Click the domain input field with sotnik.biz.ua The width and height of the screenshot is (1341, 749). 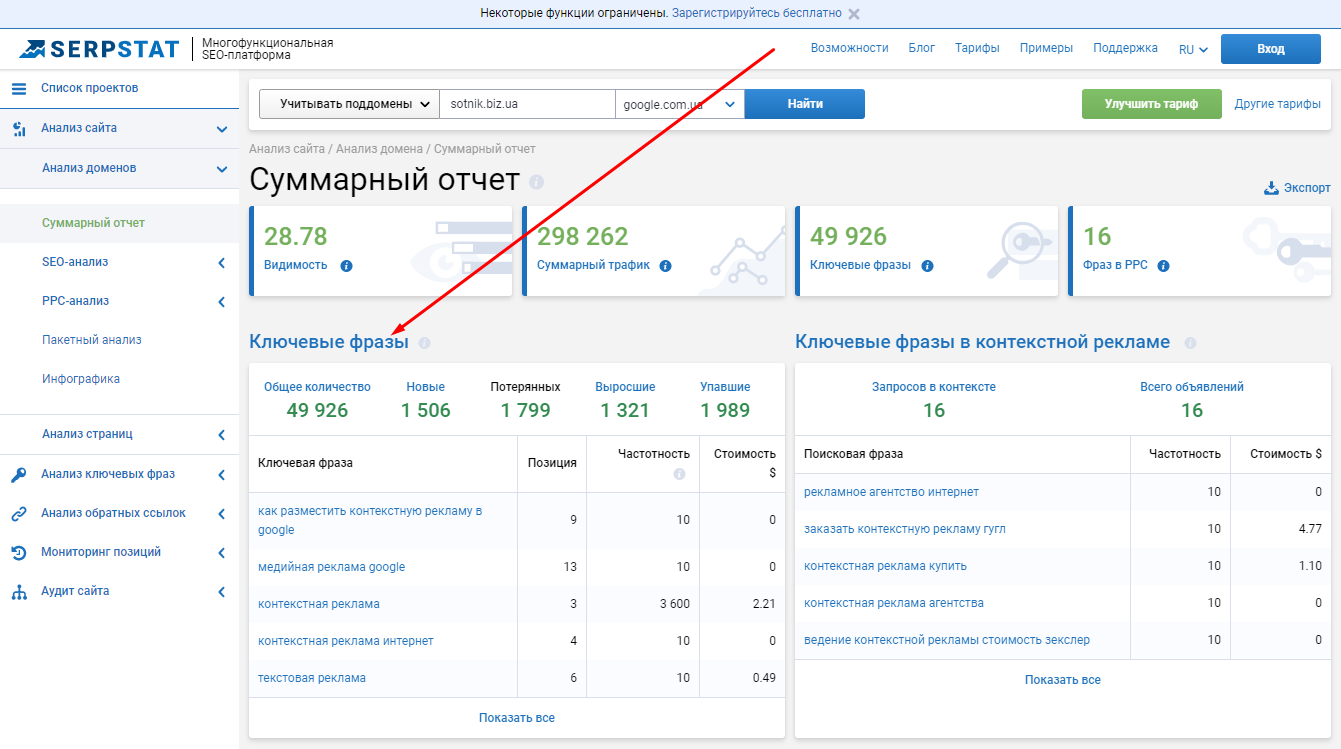[527, 104]
